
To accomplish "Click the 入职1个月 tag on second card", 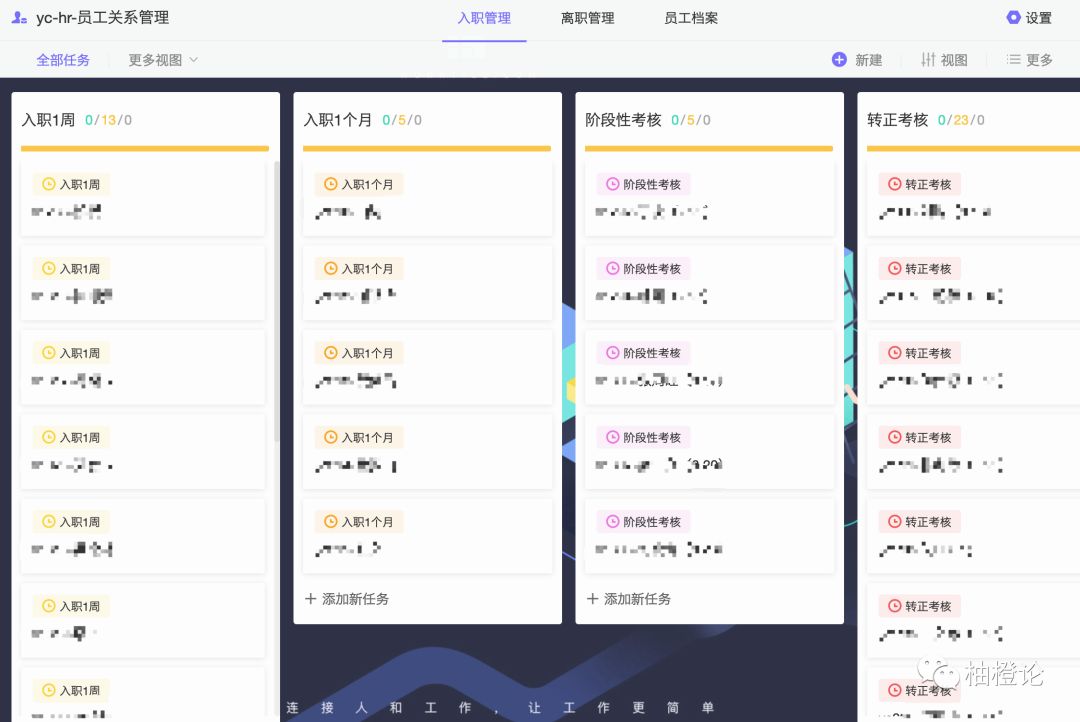I will pos(358,269).
